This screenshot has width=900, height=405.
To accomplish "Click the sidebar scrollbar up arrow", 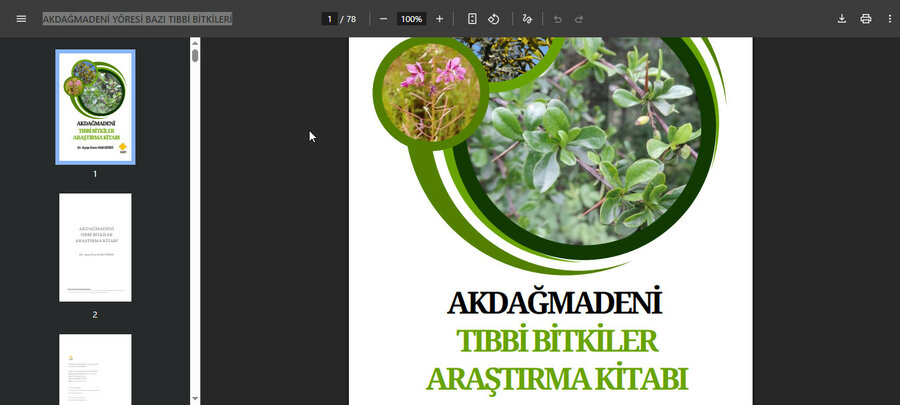I will tap(195, 42).
